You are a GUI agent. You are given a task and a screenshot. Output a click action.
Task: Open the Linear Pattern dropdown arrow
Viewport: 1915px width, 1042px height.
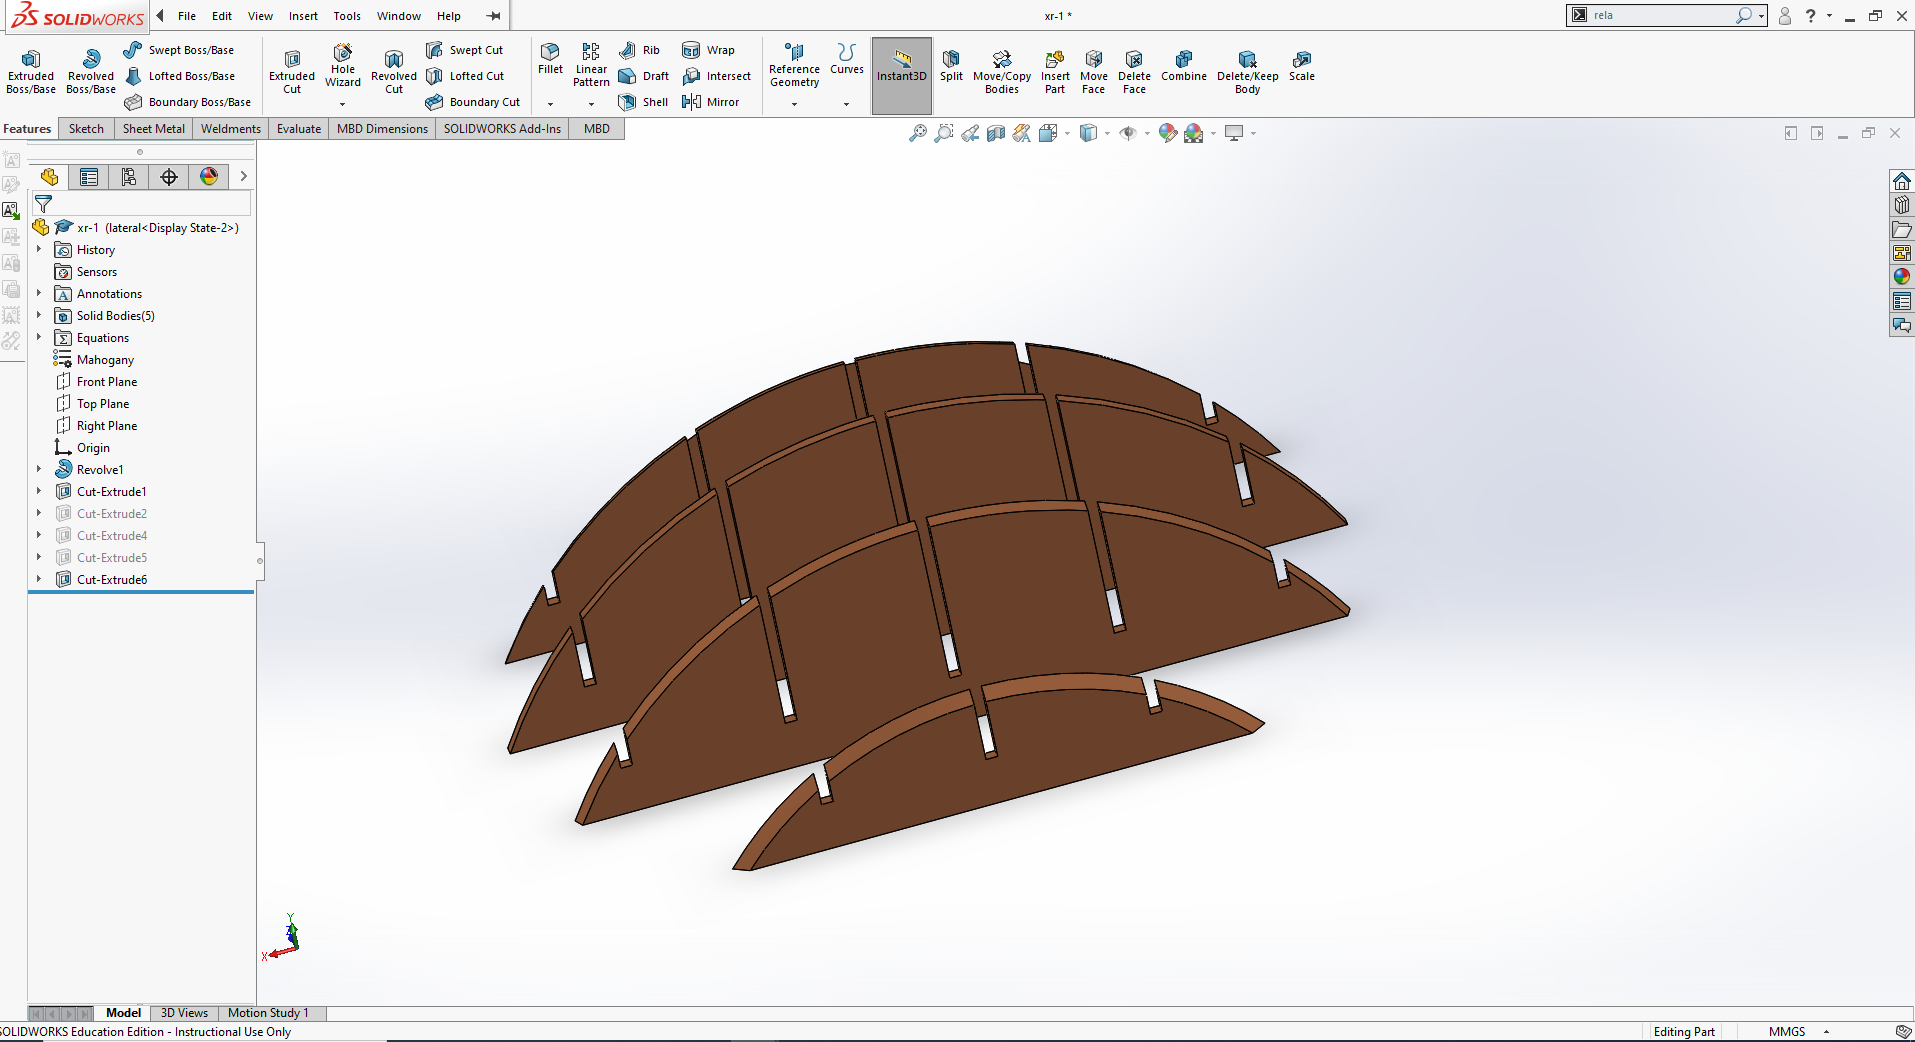[x=591, y=104]
